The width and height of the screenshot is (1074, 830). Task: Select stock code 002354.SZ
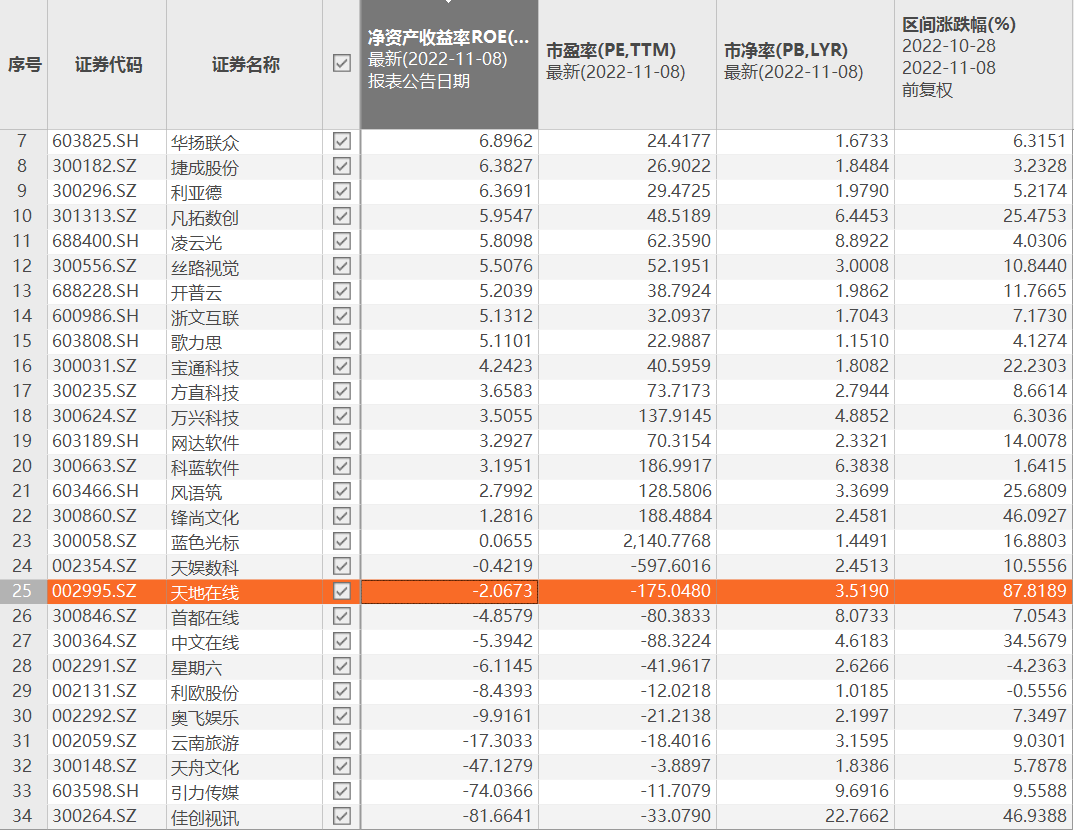point(94,566)
